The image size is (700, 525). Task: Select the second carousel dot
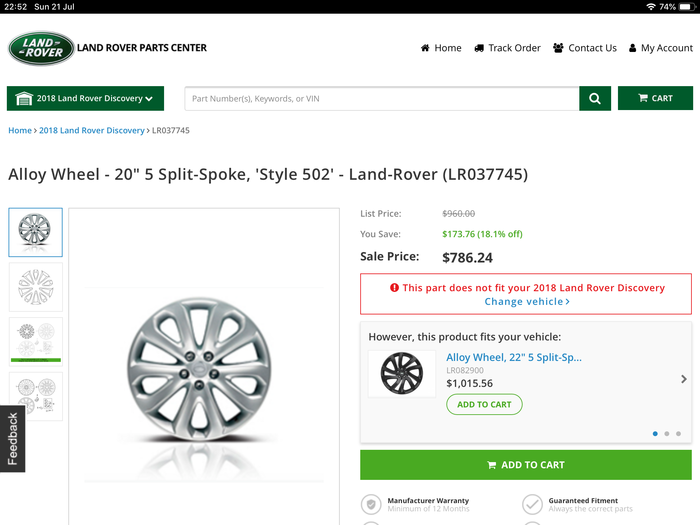[667, 433]
